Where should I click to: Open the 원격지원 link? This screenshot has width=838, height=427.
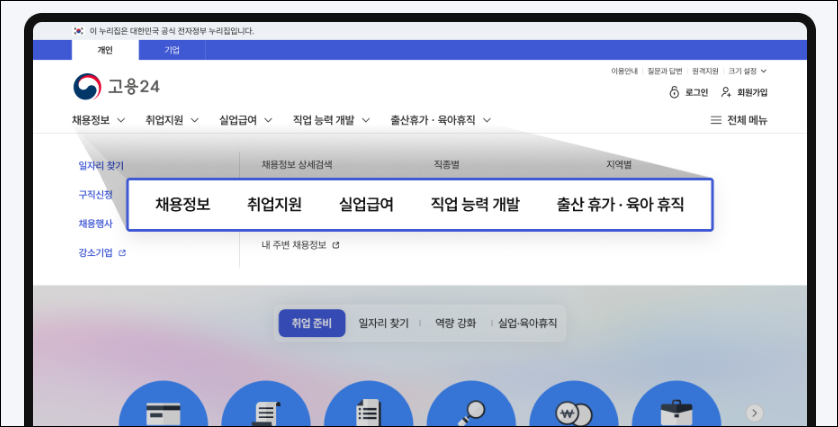705,71
